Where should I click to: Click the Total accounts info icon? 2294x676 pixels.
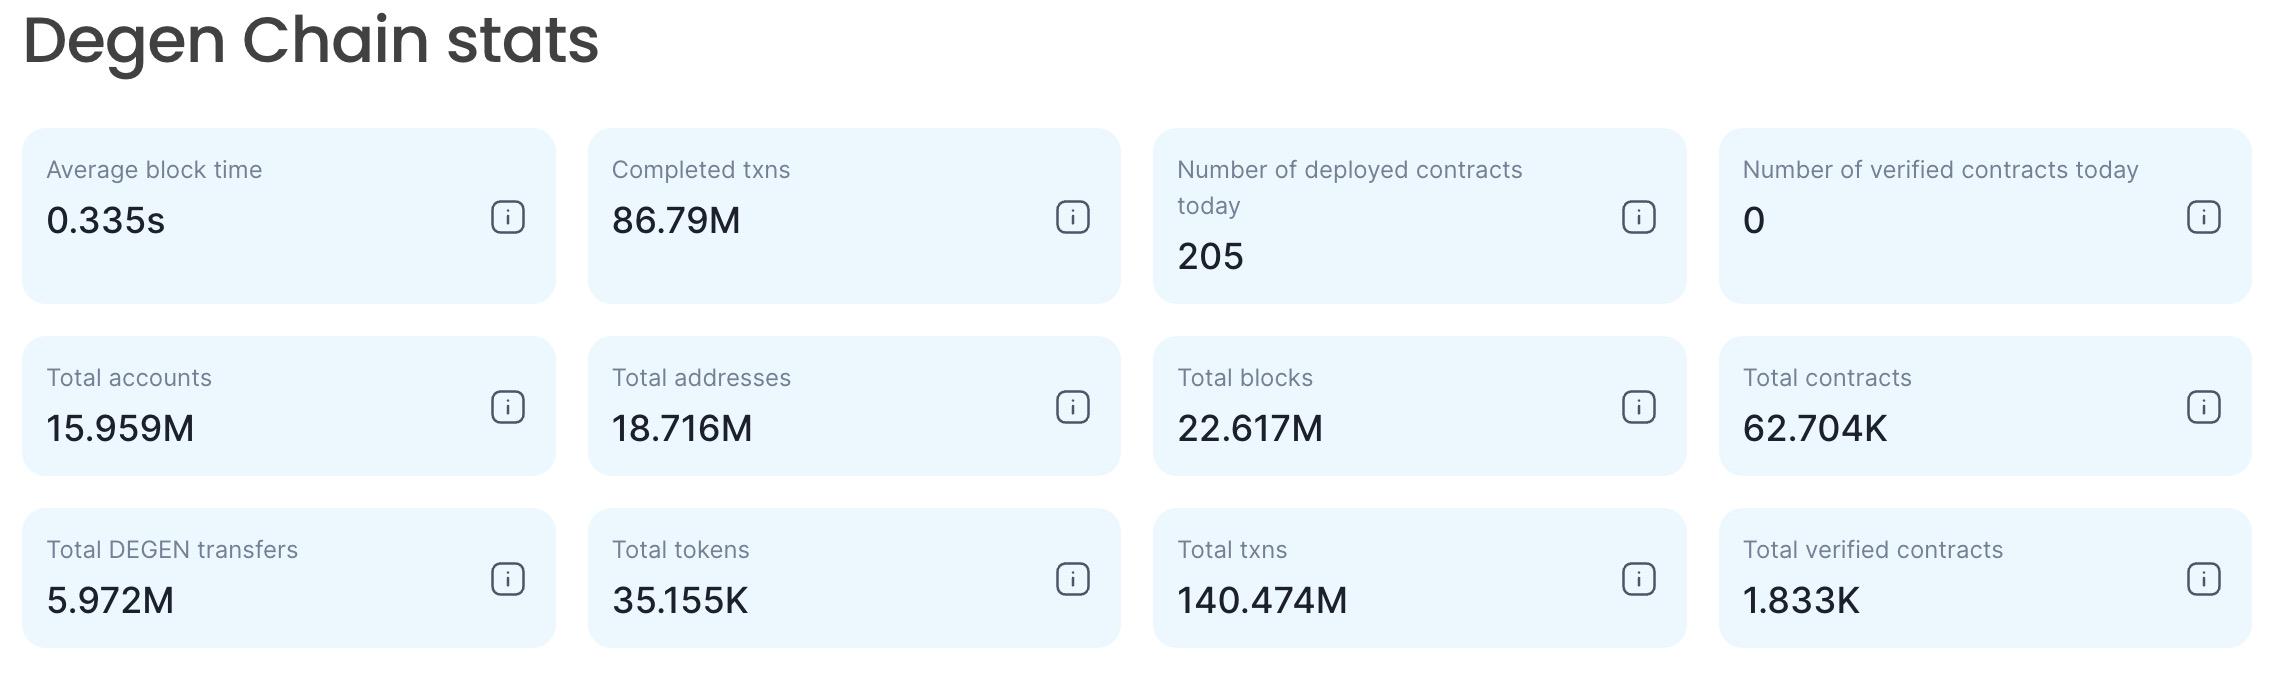pos(507,407)
